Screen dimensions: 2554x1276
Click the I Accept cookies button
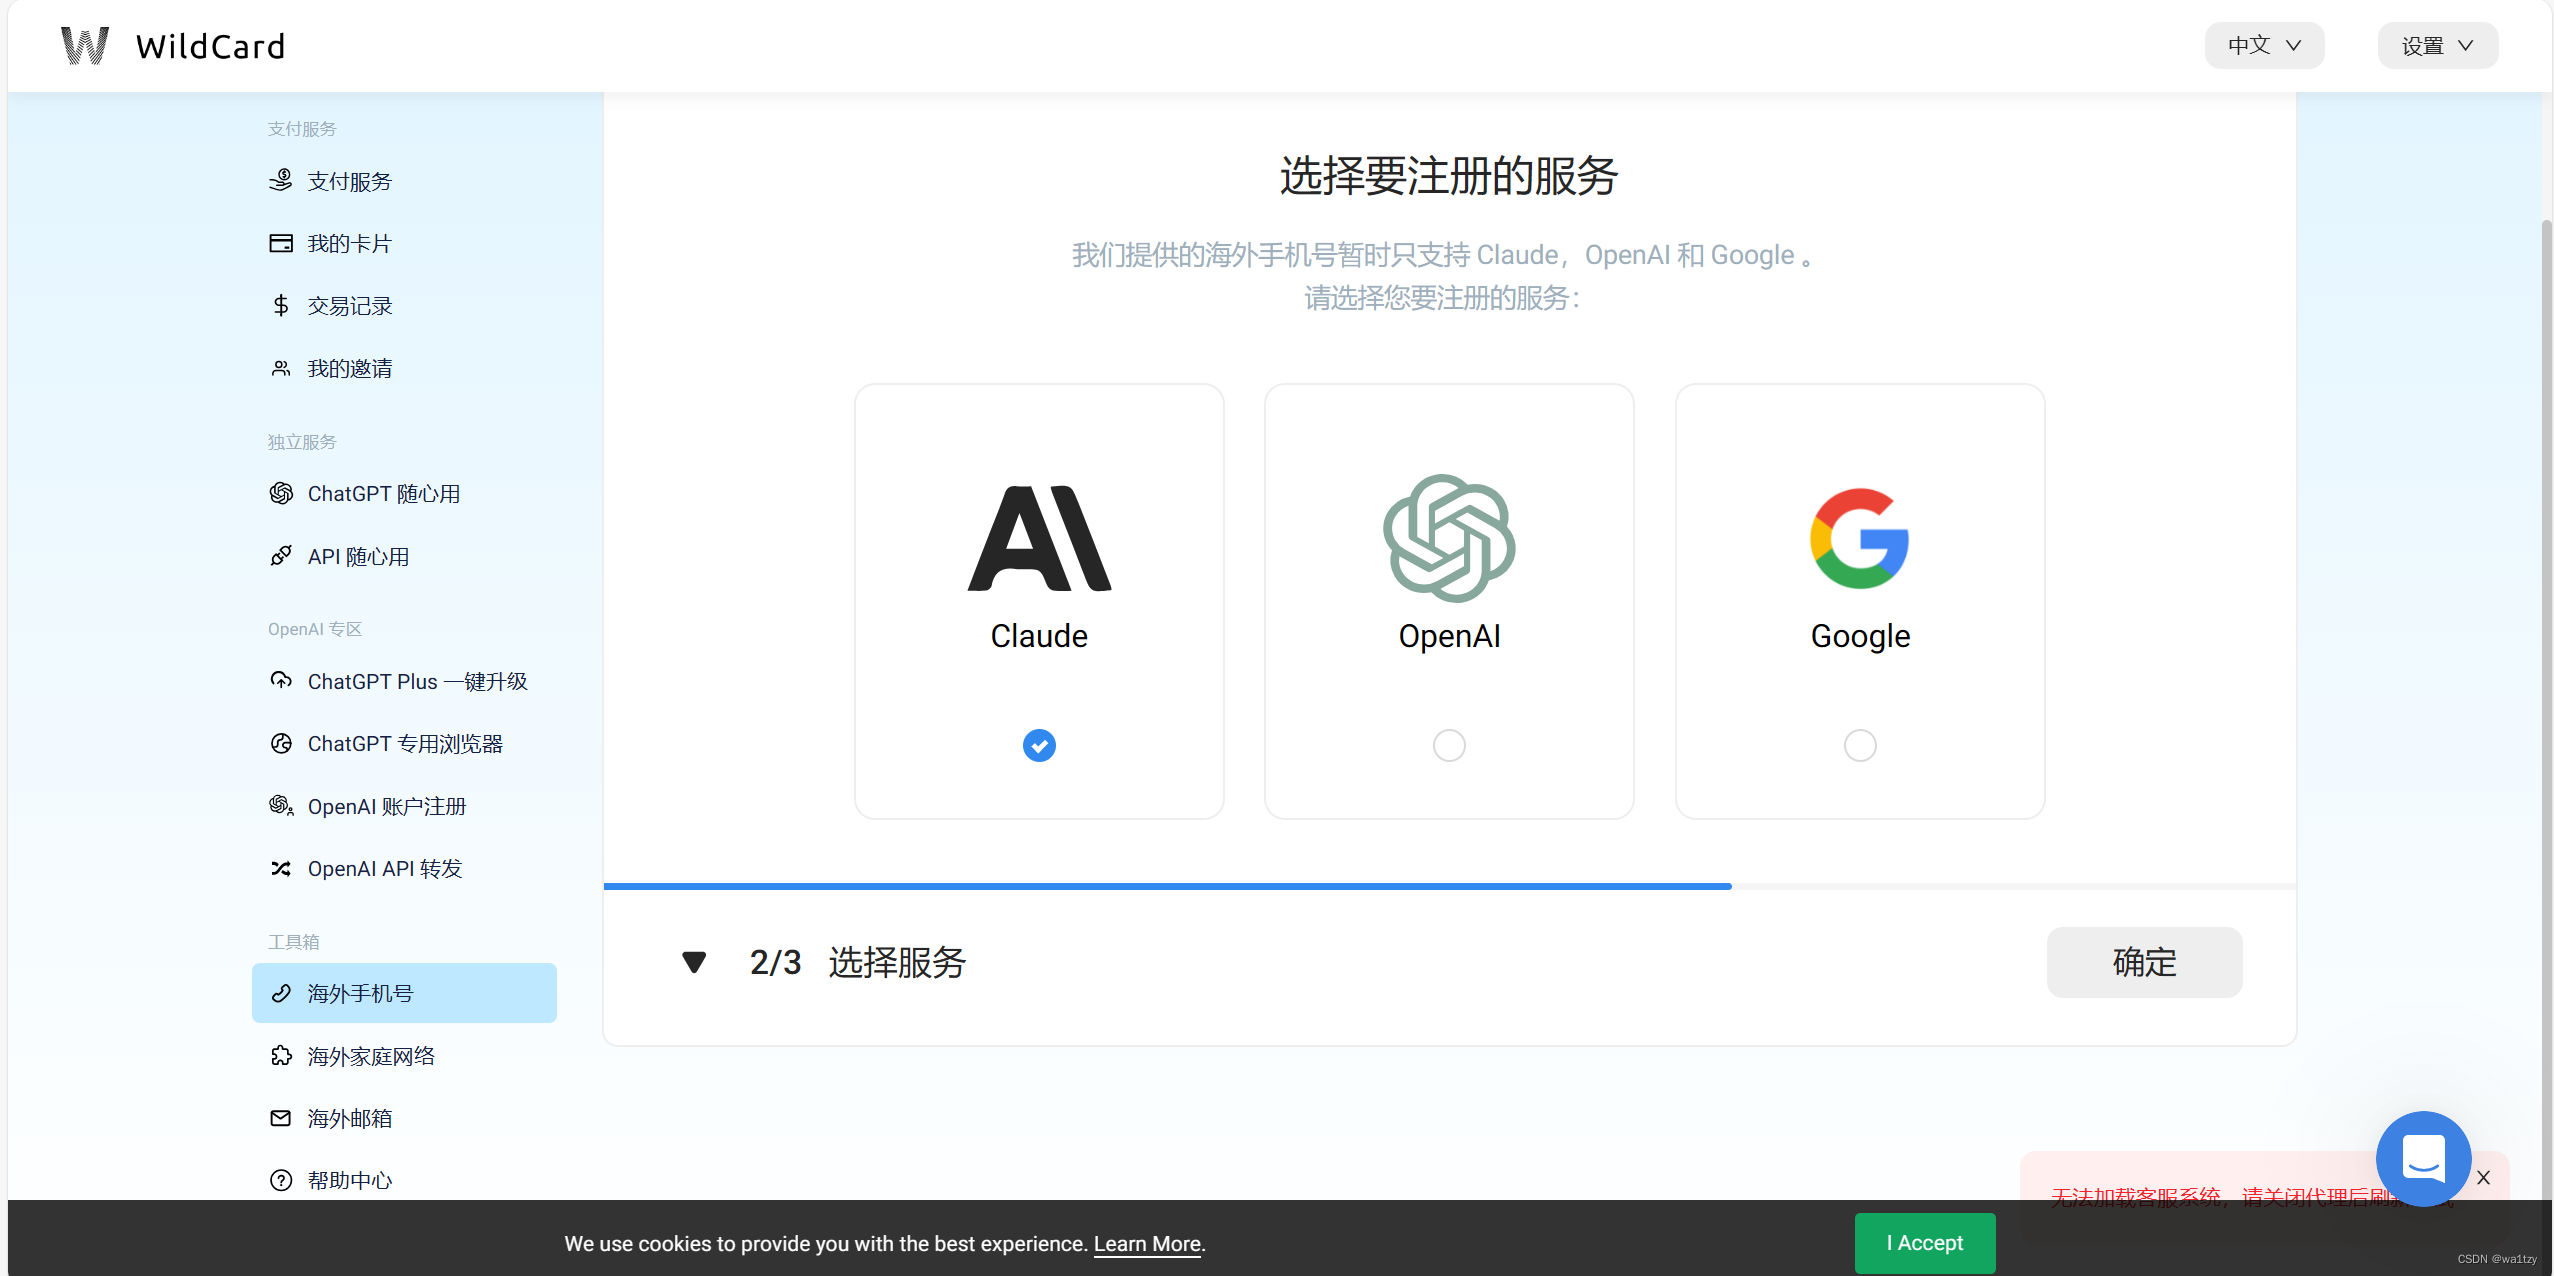click(x=1925, y=1243)
